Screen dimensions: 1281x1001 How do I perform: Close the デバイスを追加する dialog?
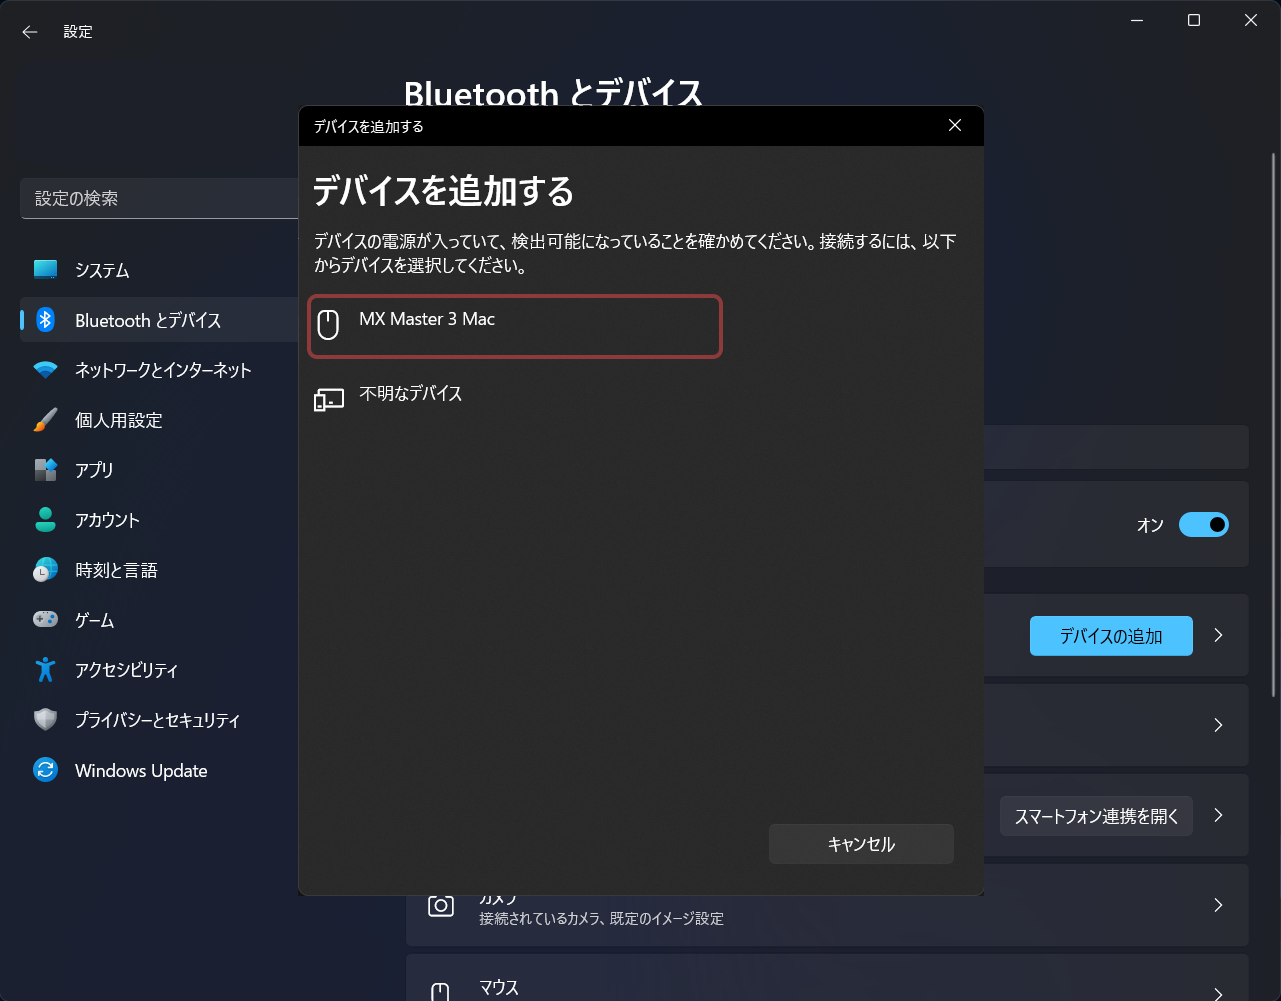tap(954, 126)
